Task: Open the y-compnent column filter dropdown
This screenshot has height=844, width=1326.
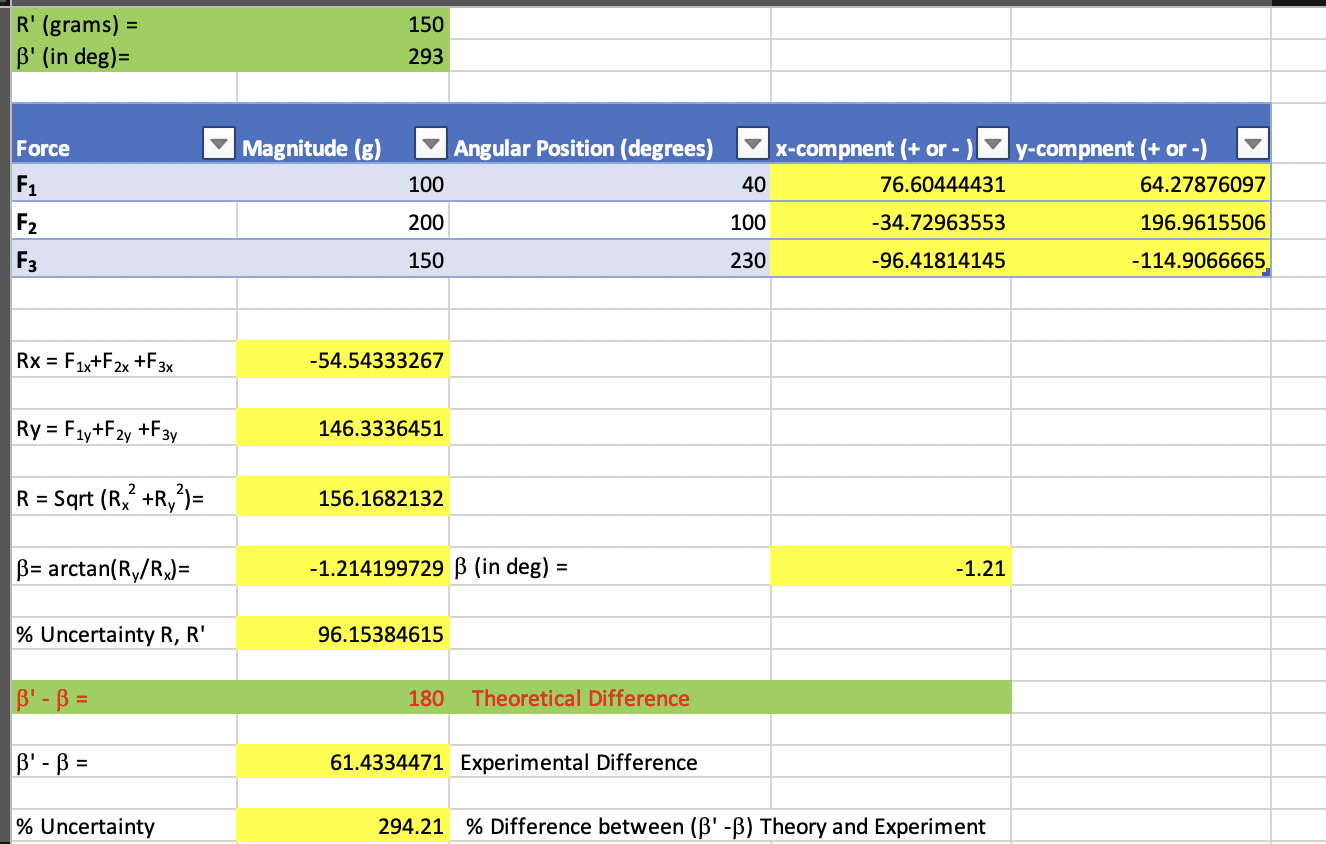Action: [1255, 143]
